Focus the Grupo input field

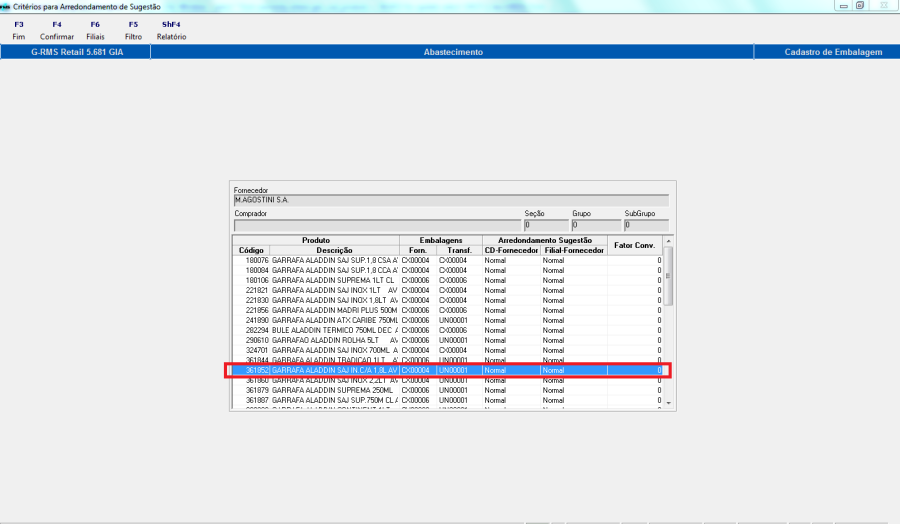click(596, 225)
